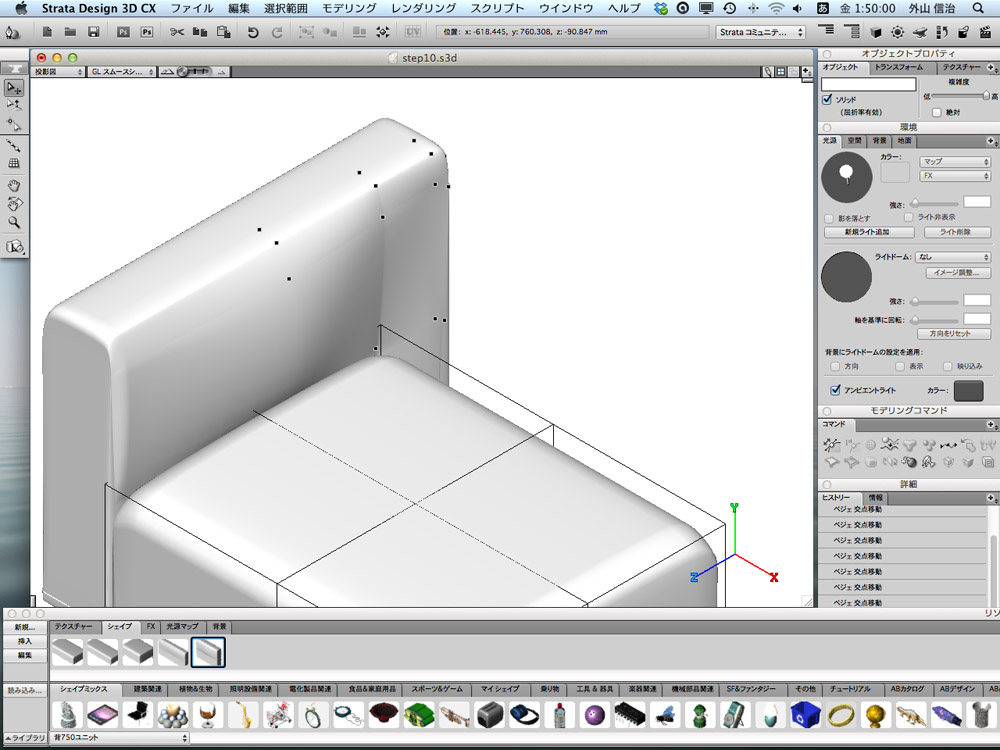Click the ambient light カラー swatch

coord(968,390)
